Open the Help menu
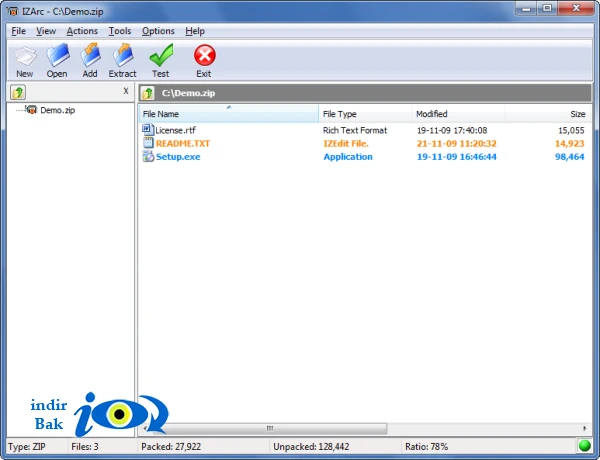This screenshot has height=460, width=600. (x=195, y=31)
